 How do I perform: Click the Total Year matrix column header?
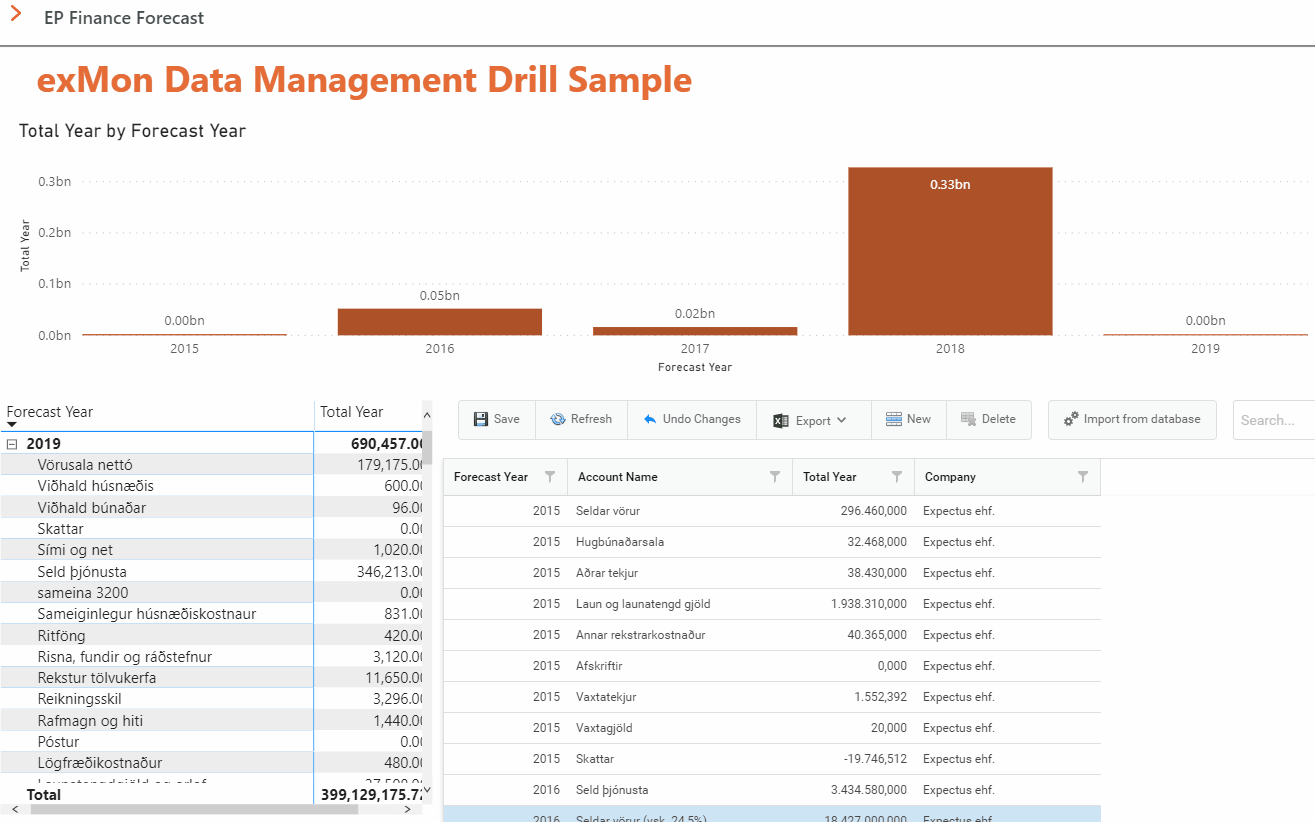(352, 412)
